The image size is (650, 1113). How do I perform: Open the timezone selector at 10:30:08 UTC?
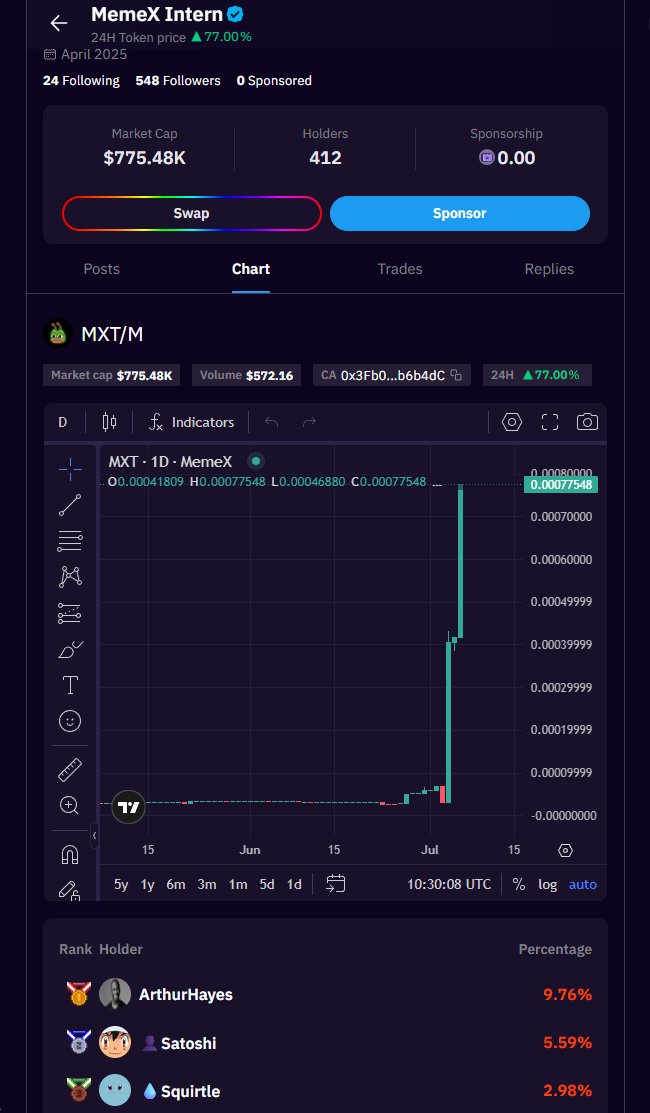click(x=448, y=884)
